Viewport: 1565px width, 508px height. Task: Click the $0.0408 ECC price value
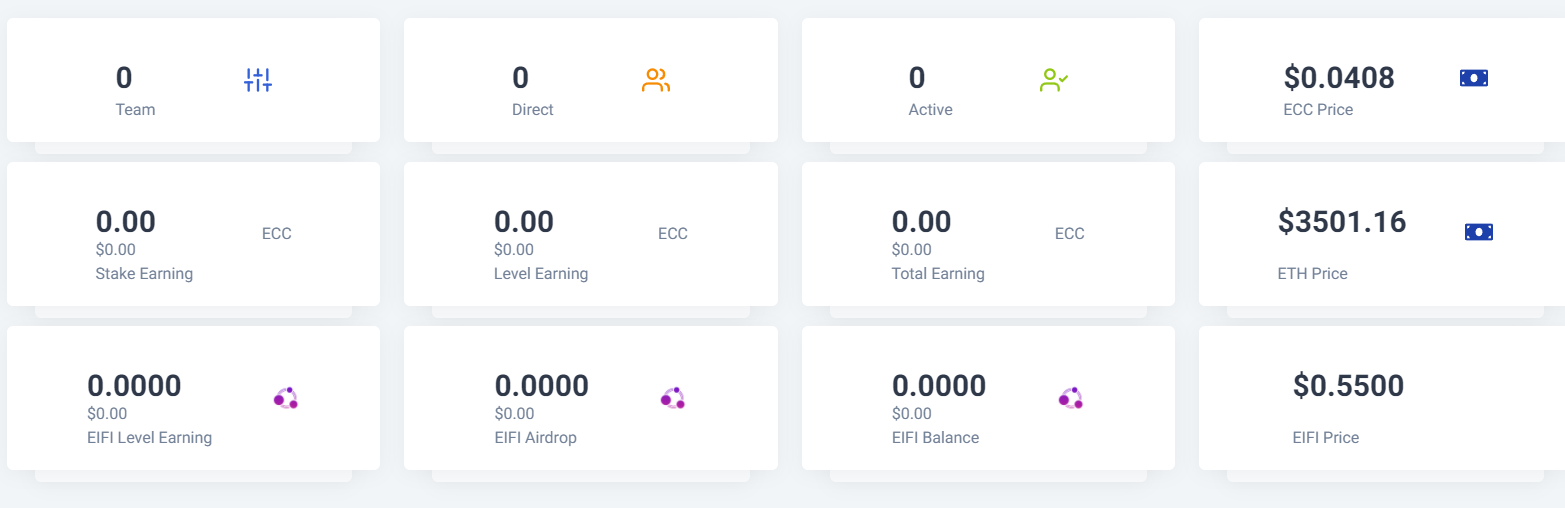coord(1338,78)
